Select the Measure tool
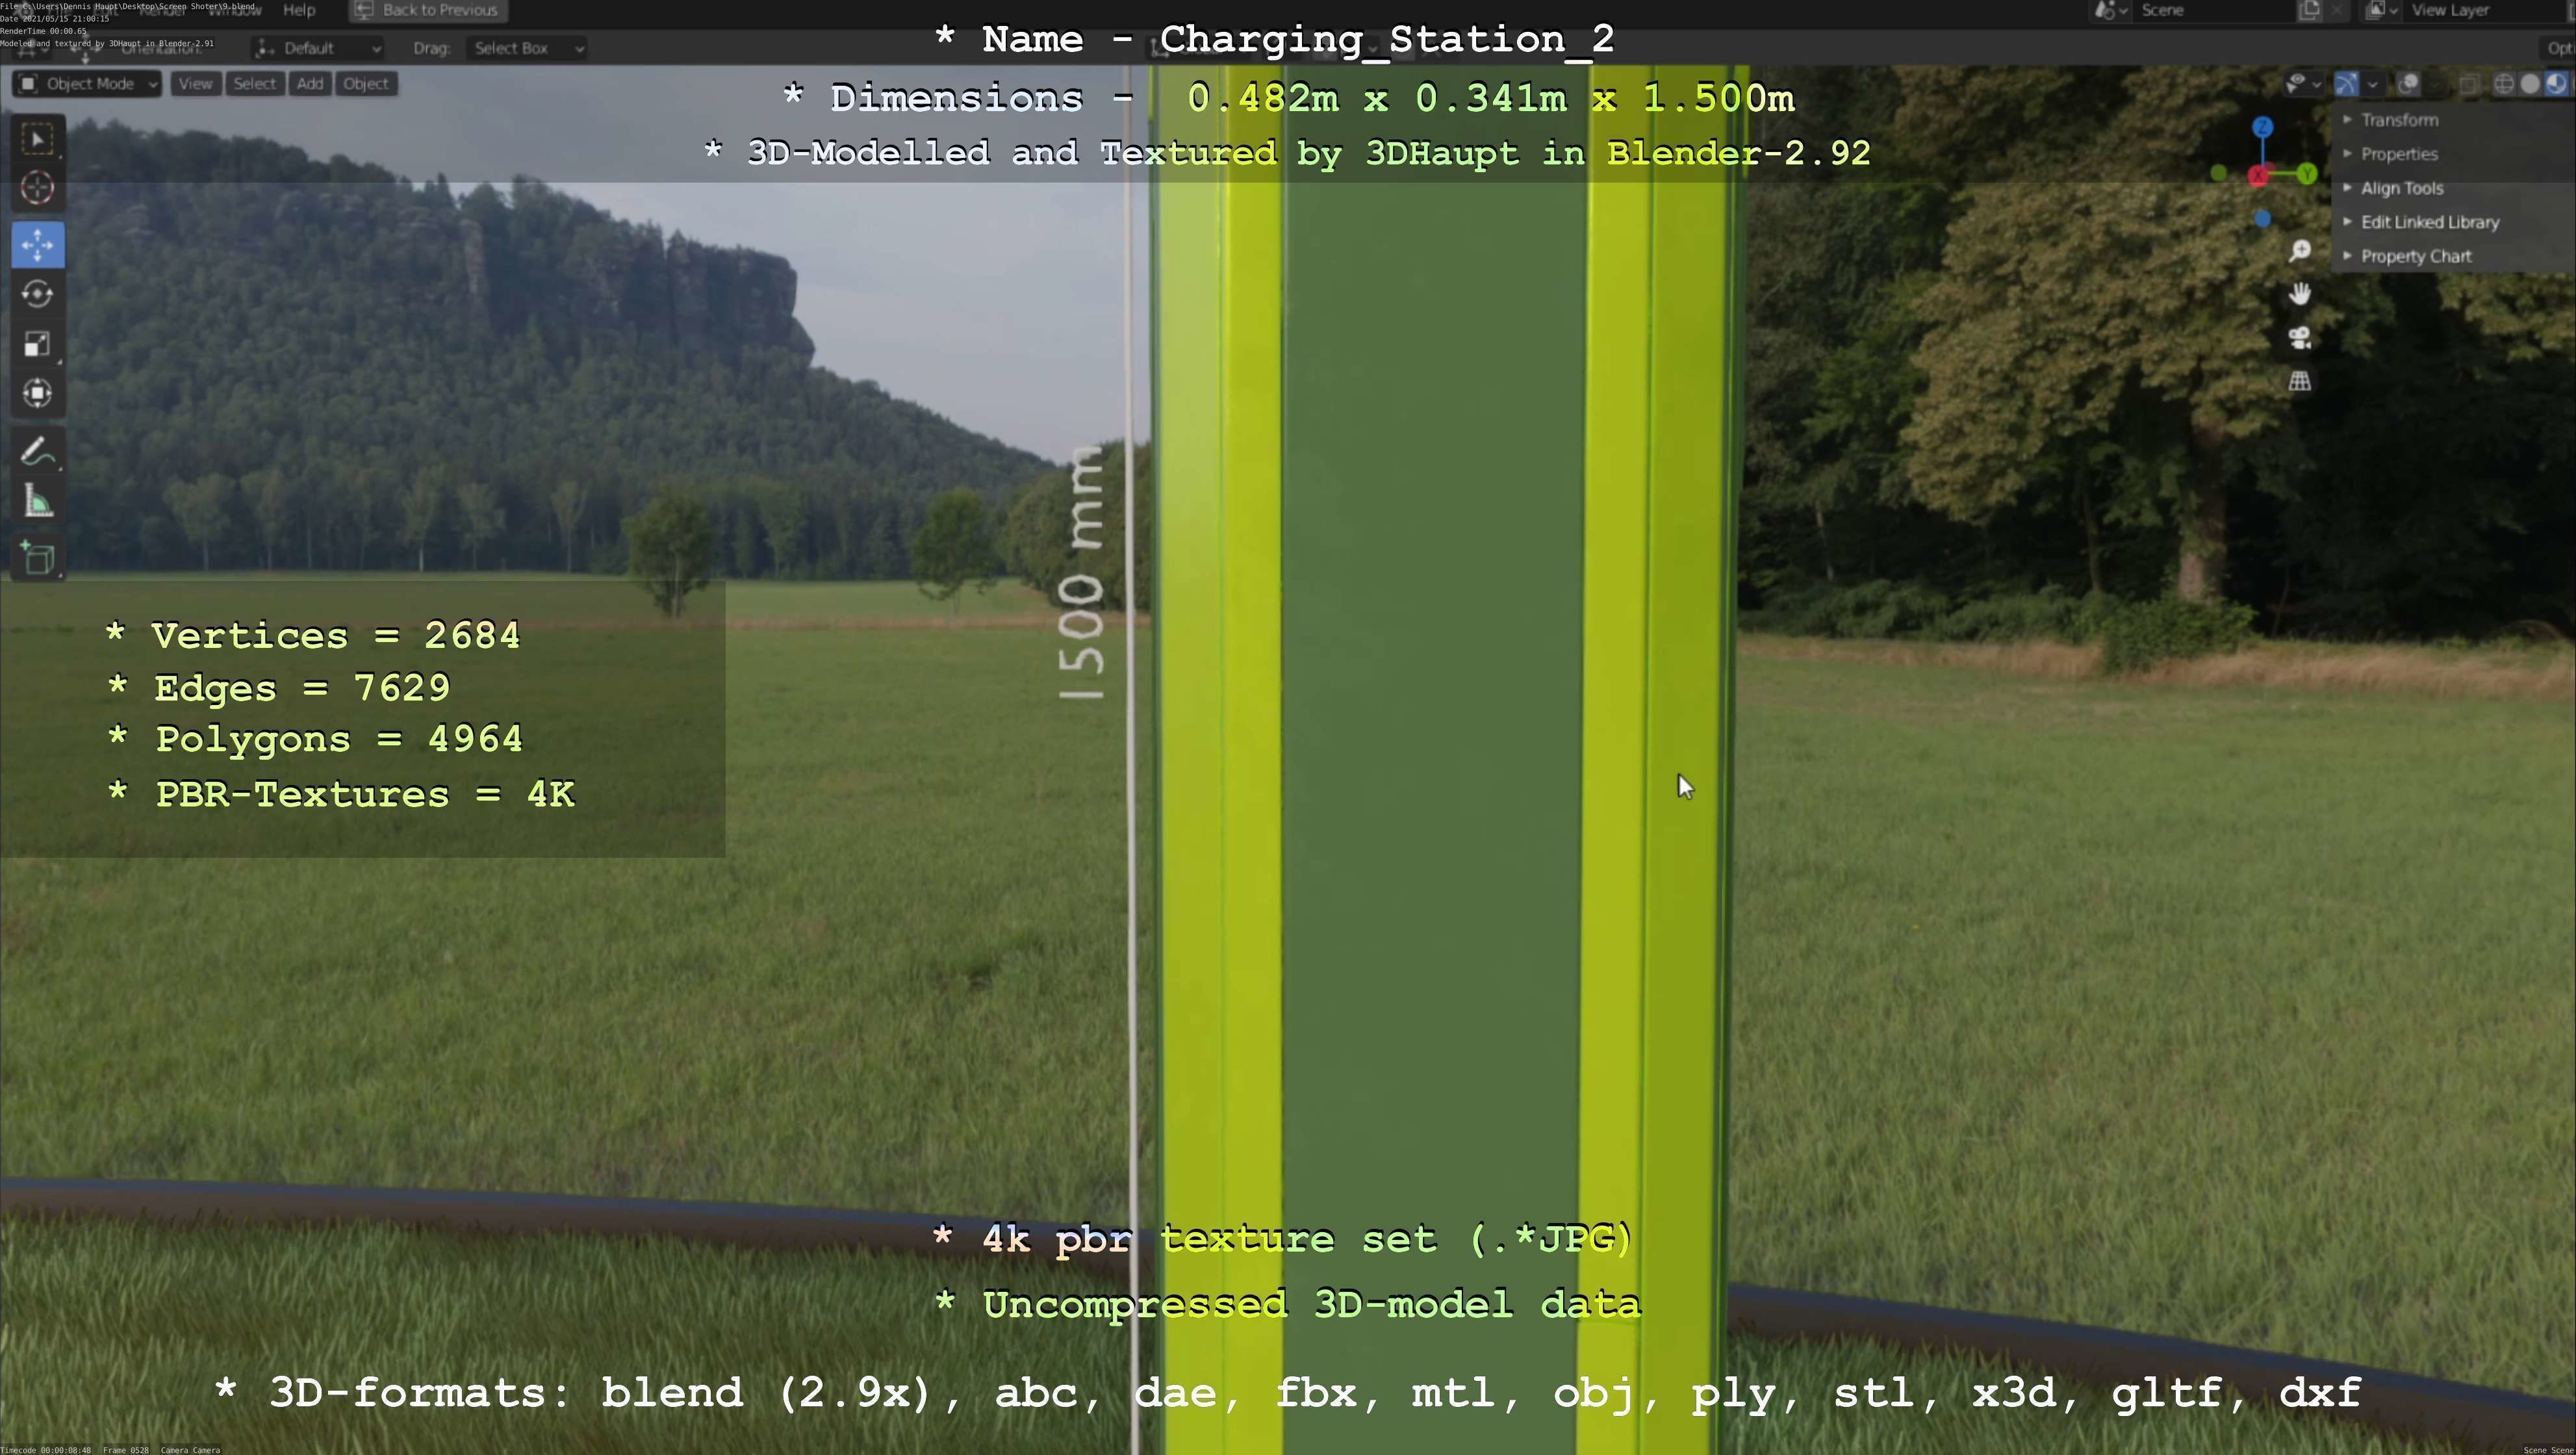The image size is (2576, 1455). (38, 502)
